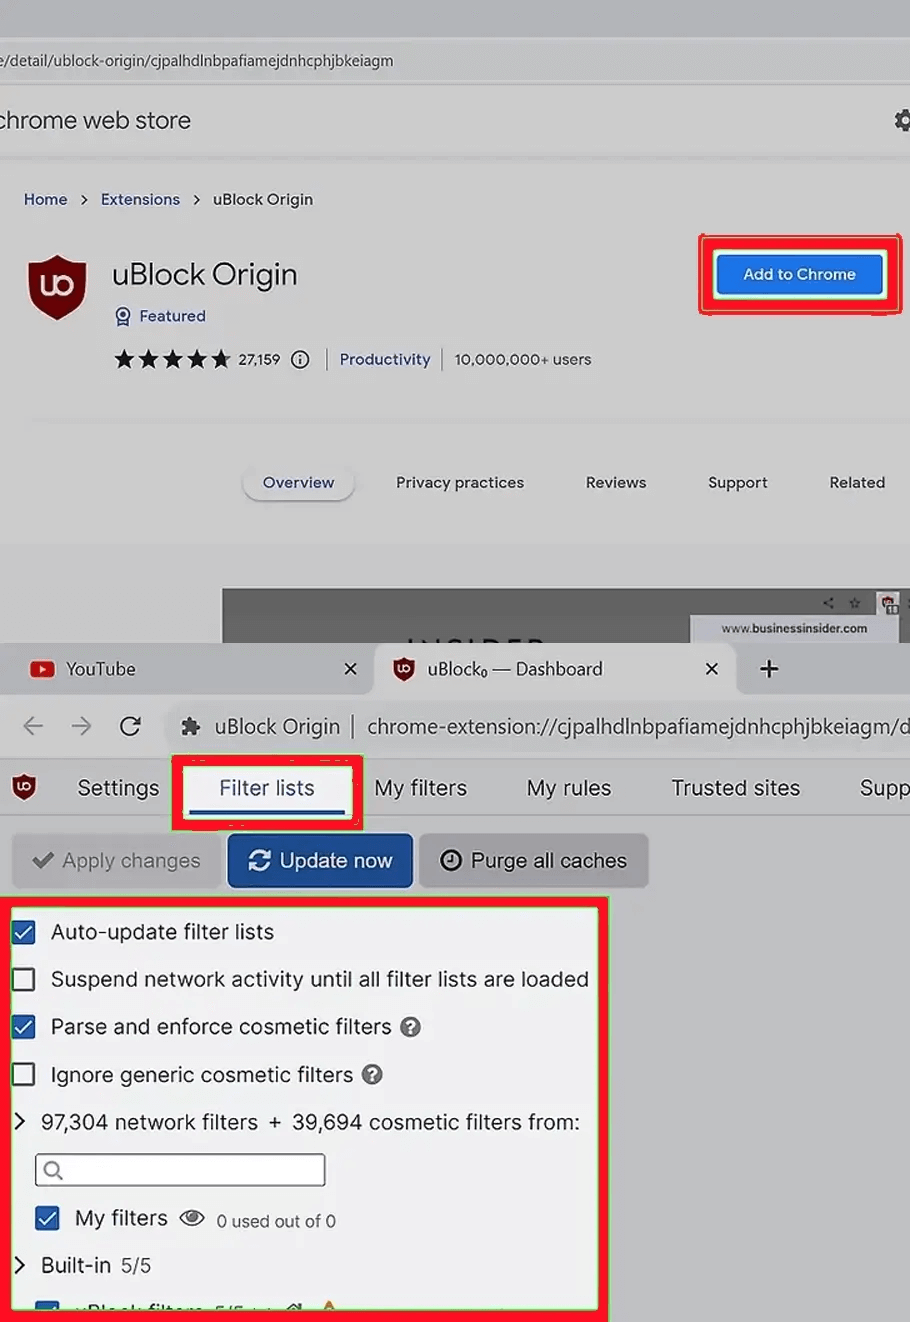Expand the Built-in filter group

tap(20, 1265)
